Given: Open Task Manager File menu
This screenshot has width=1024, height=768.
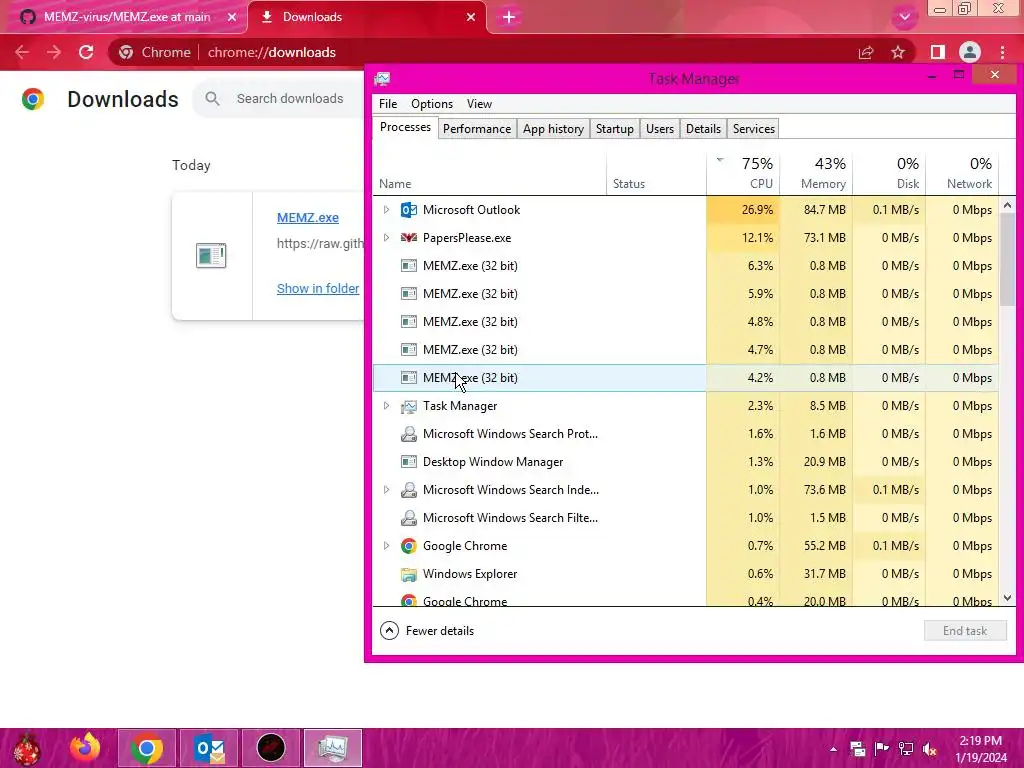Looking at the screenshot, I should tap(388, 104).
